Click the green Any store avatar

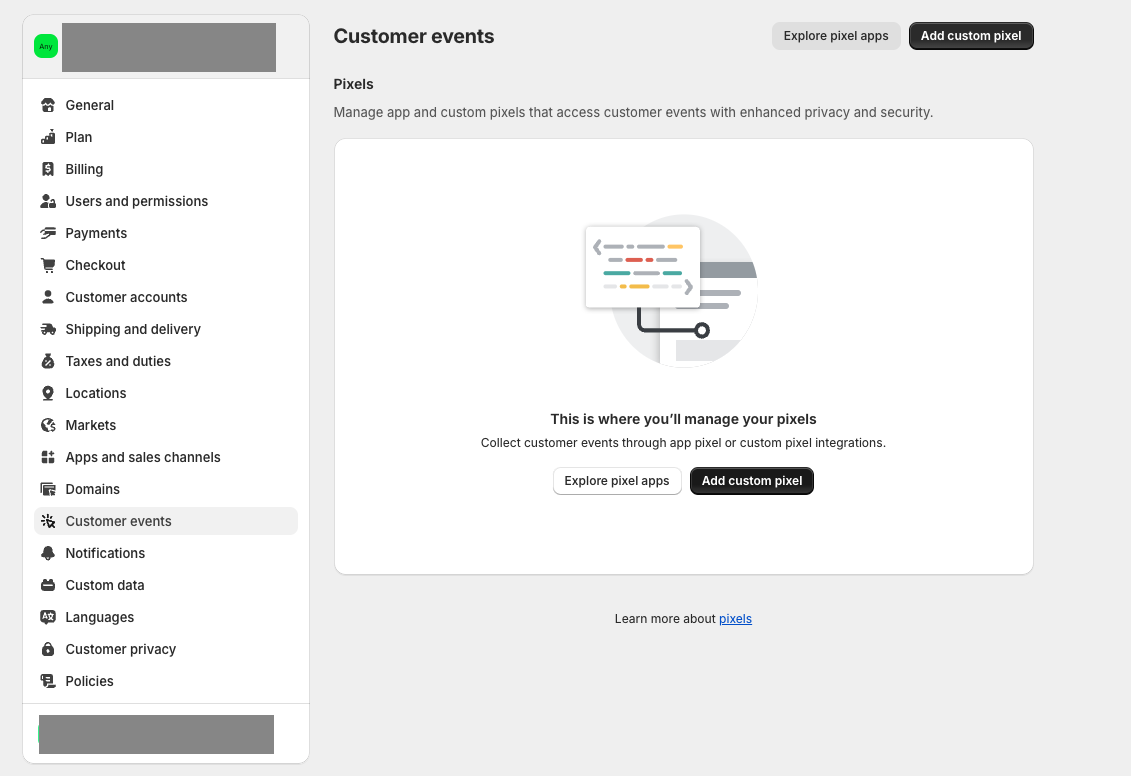(46, 46)
